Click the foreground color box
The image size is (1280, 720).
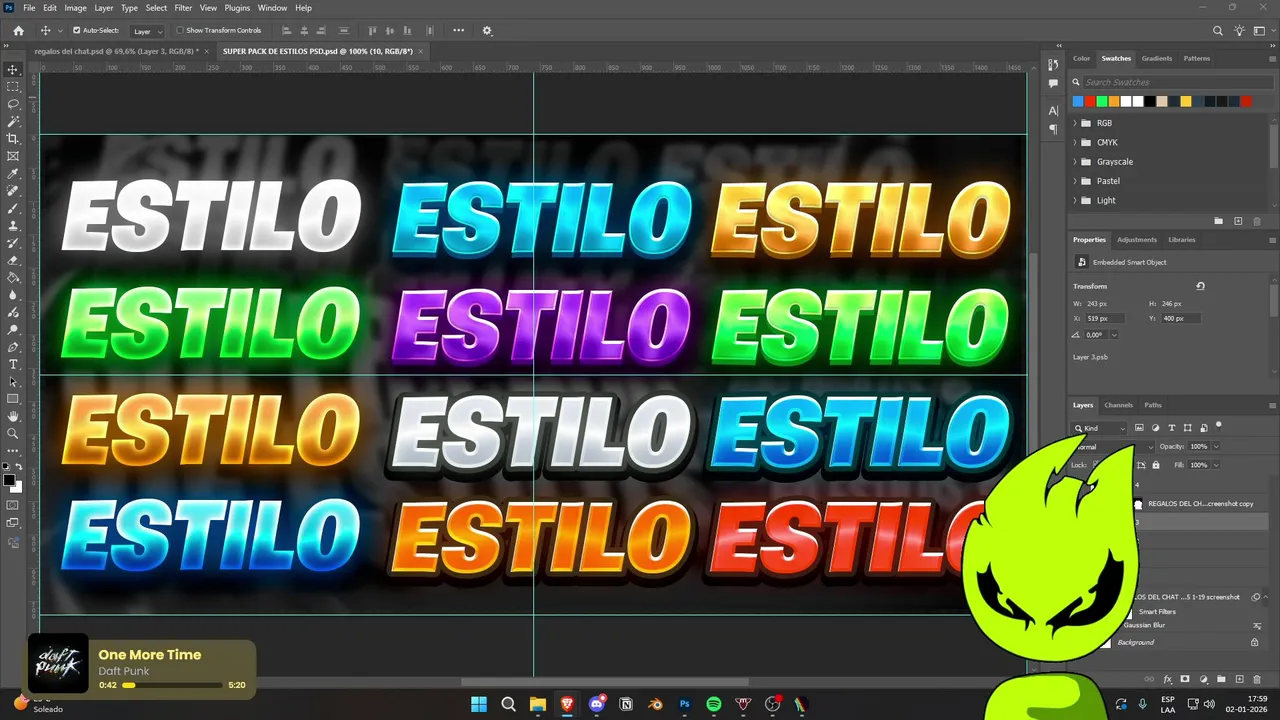9,481
